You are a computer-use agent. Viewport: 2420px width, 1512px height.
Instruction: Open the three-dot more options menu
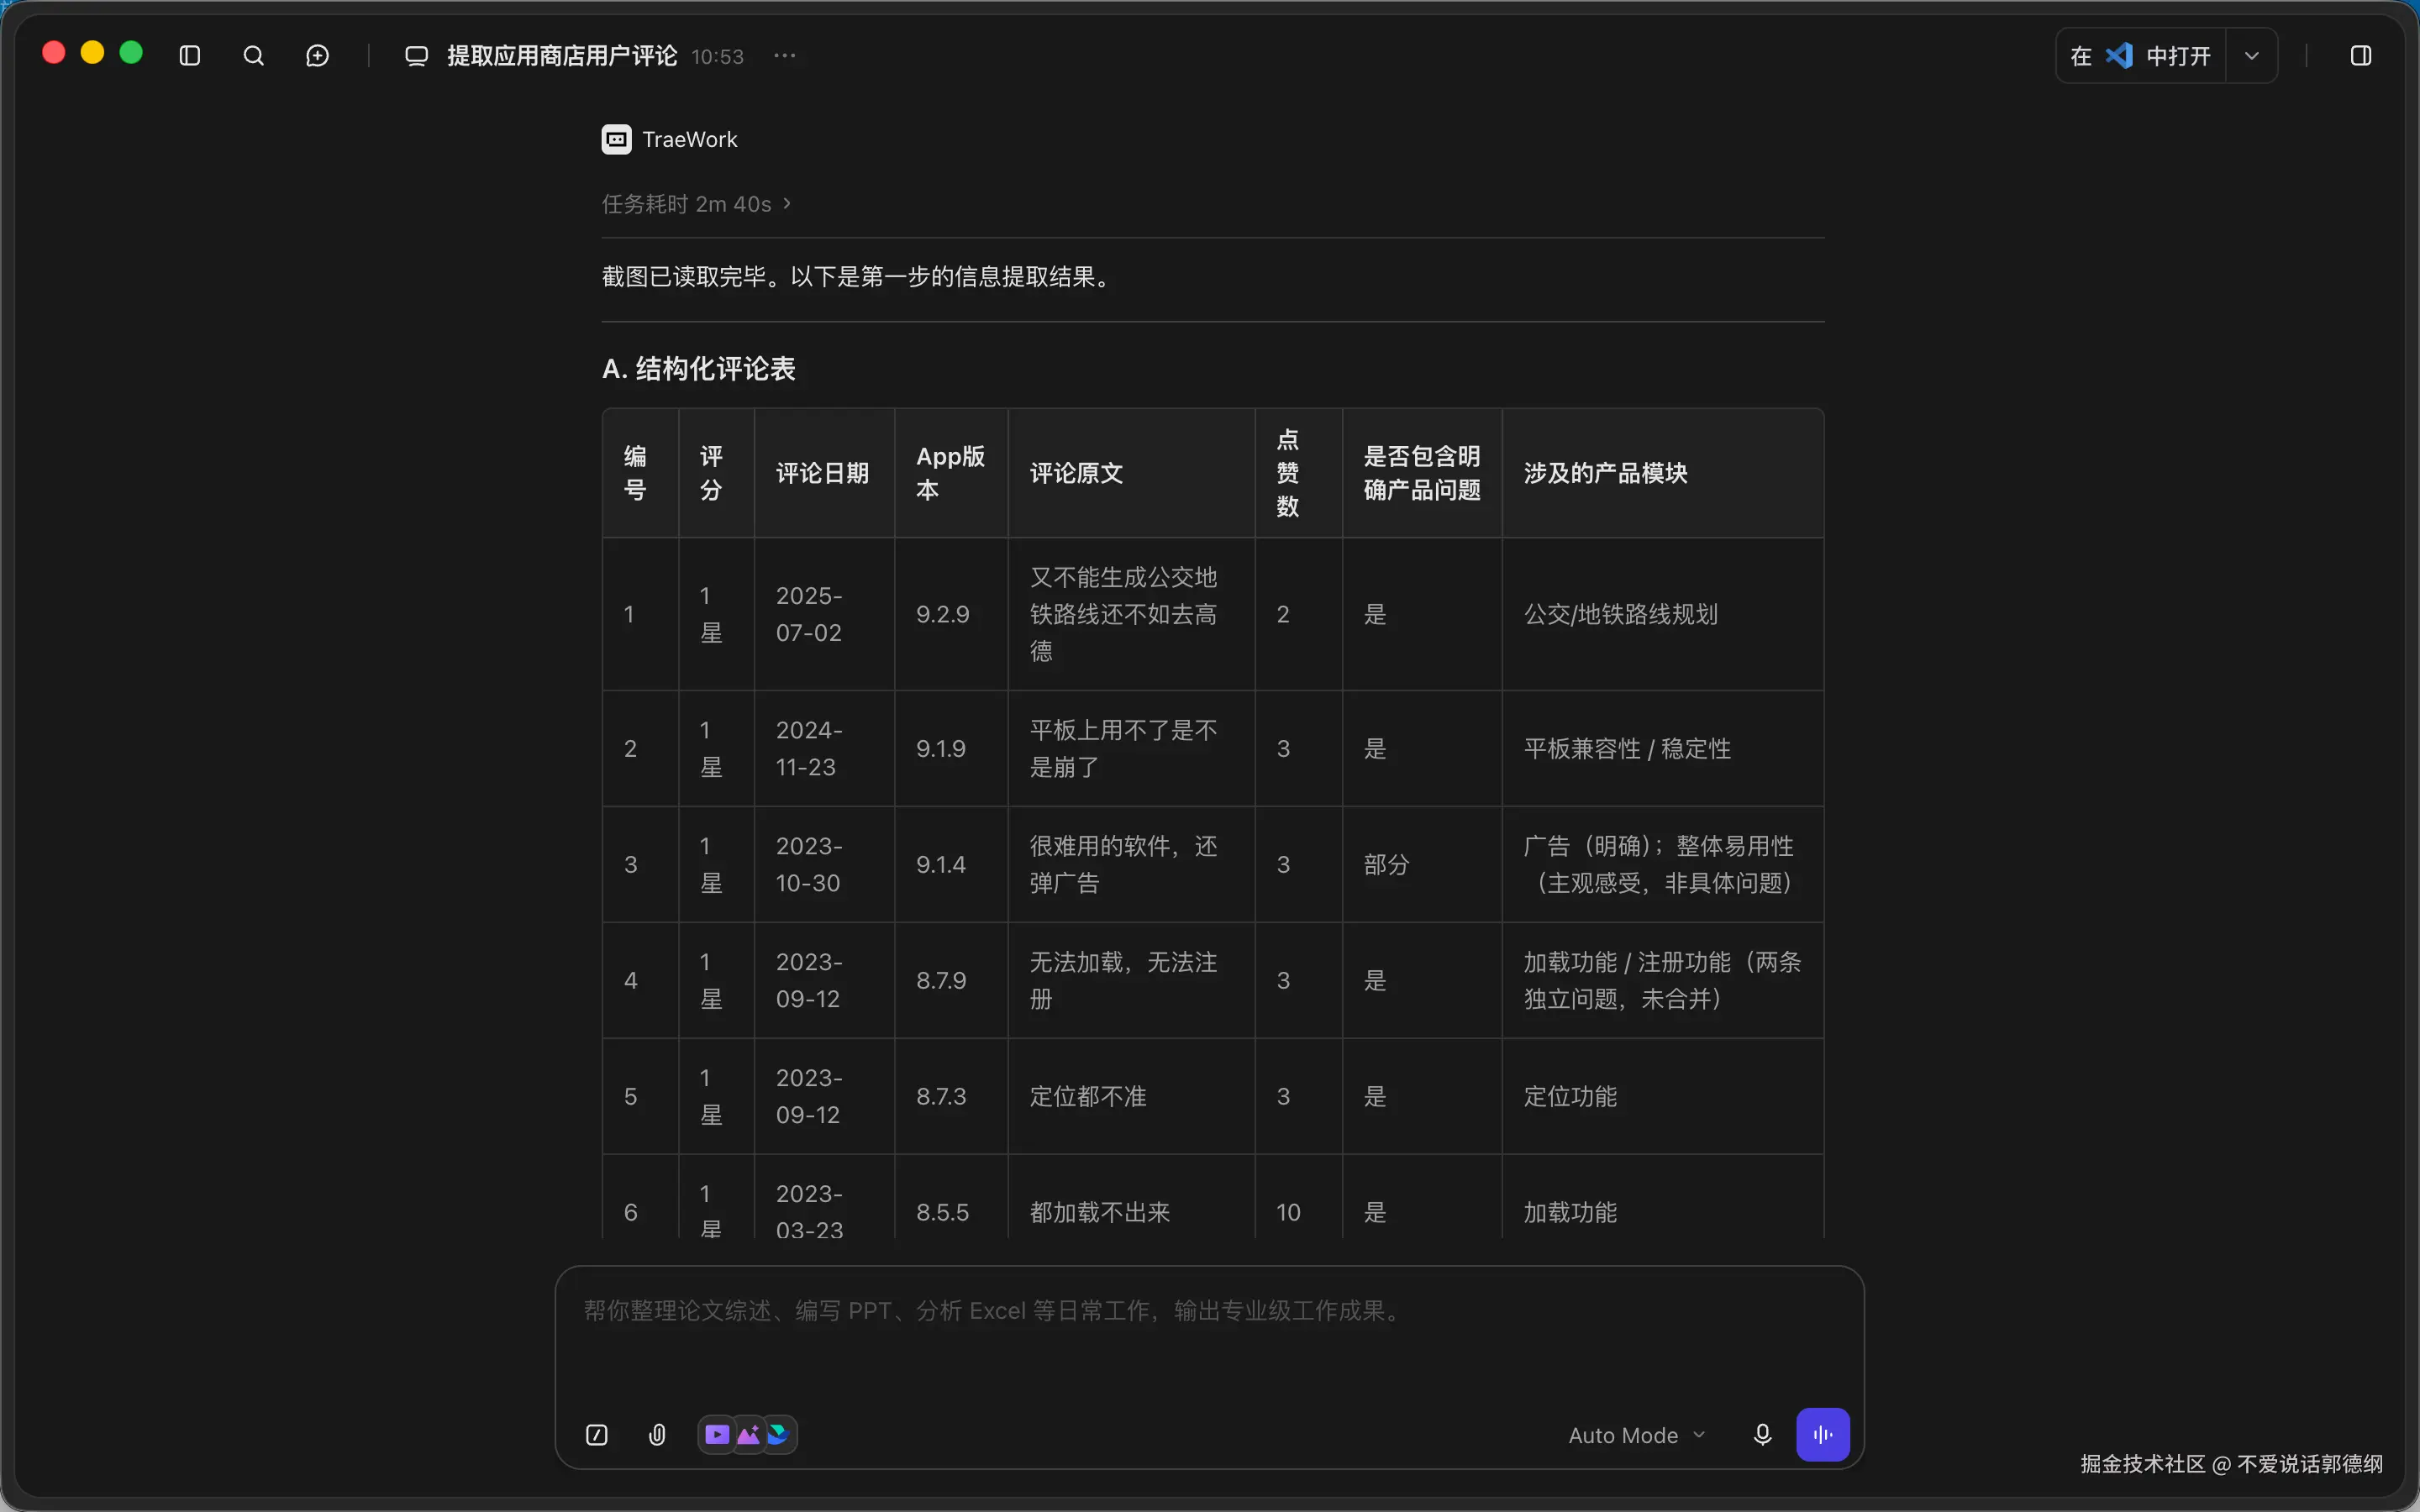pyautogui.click(x=785, y=56)
